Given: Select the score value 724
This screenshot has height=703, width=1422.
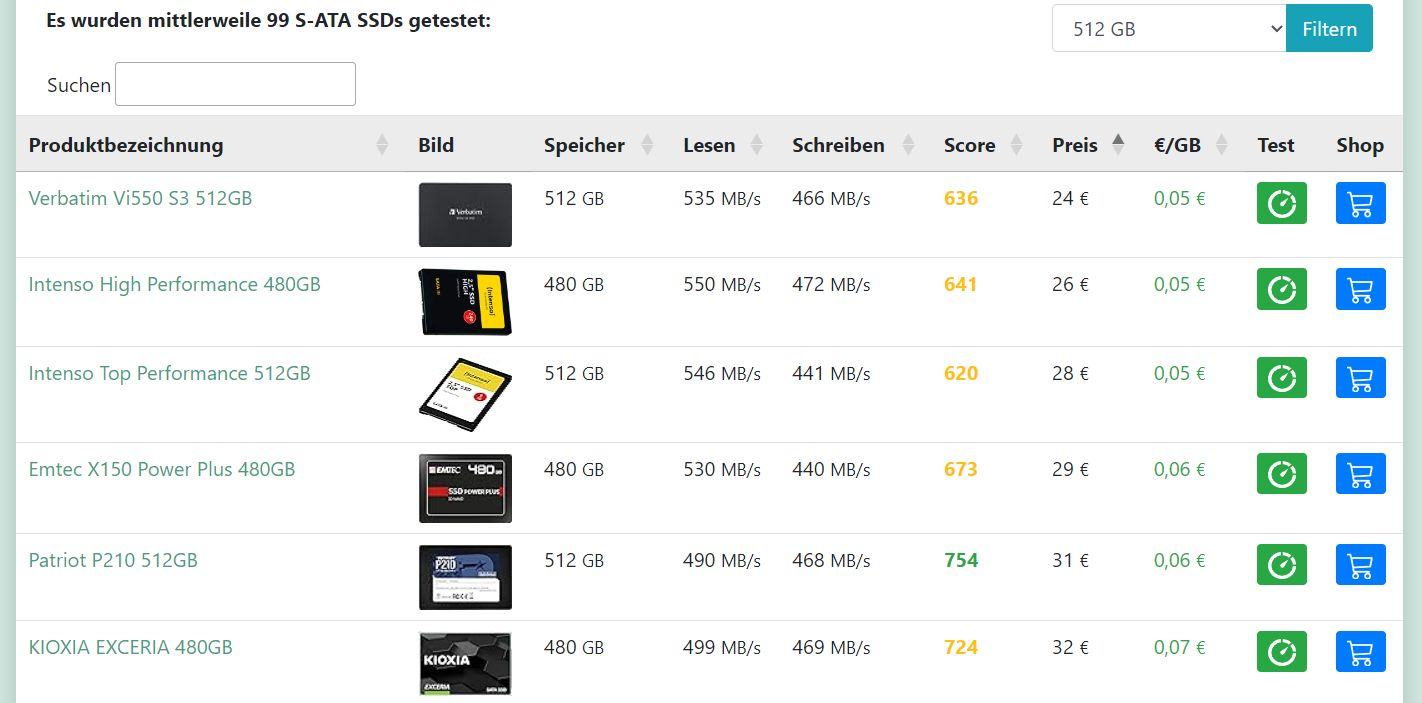Looking at the screenshot, I should (961, 647).
